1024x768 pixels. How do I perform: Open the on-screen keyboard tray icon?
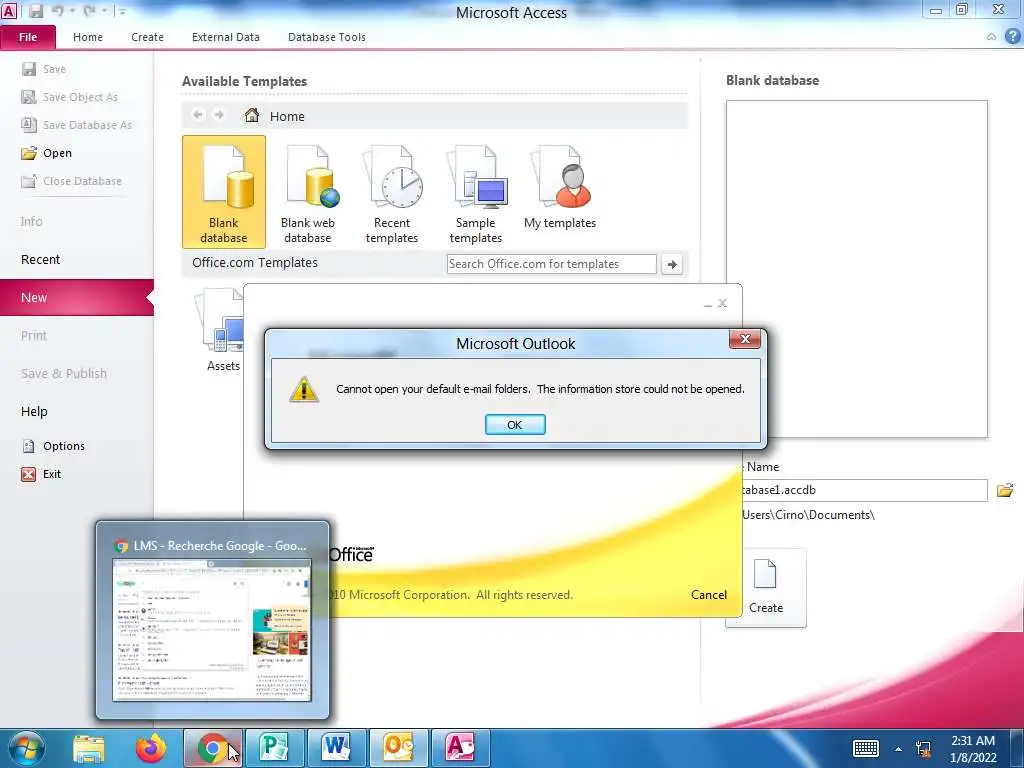[866, 748]
